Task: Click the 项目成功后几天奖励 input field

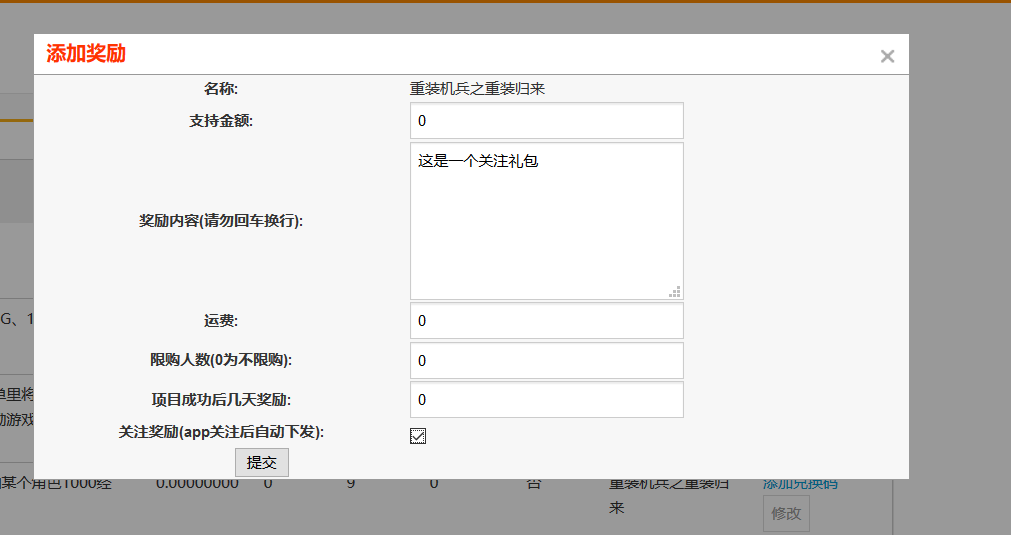Action: pos(547,400)
